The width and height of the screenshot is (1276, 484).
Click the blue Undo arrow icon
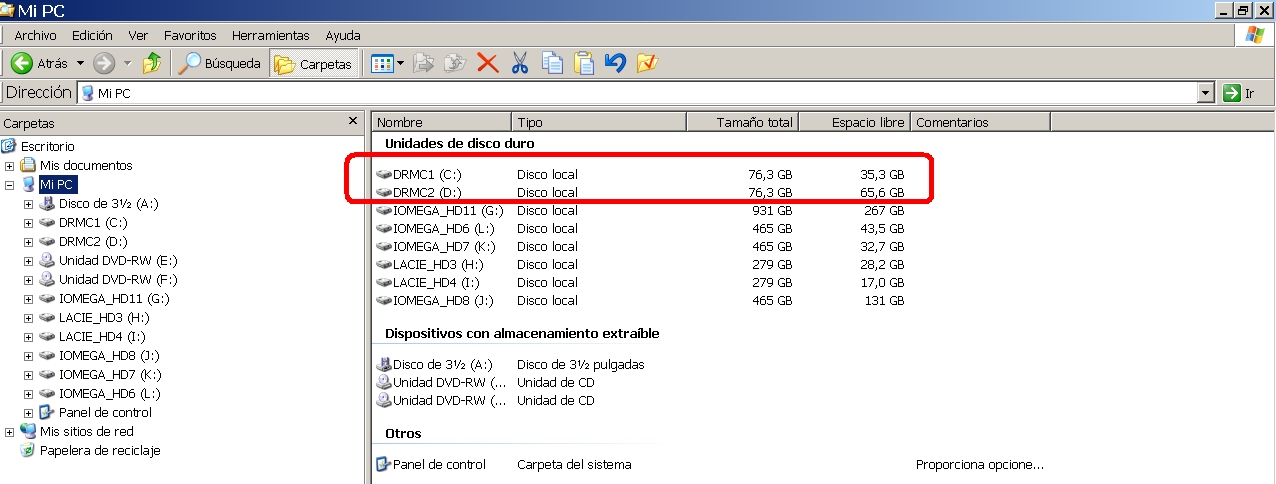click(615, 64)
